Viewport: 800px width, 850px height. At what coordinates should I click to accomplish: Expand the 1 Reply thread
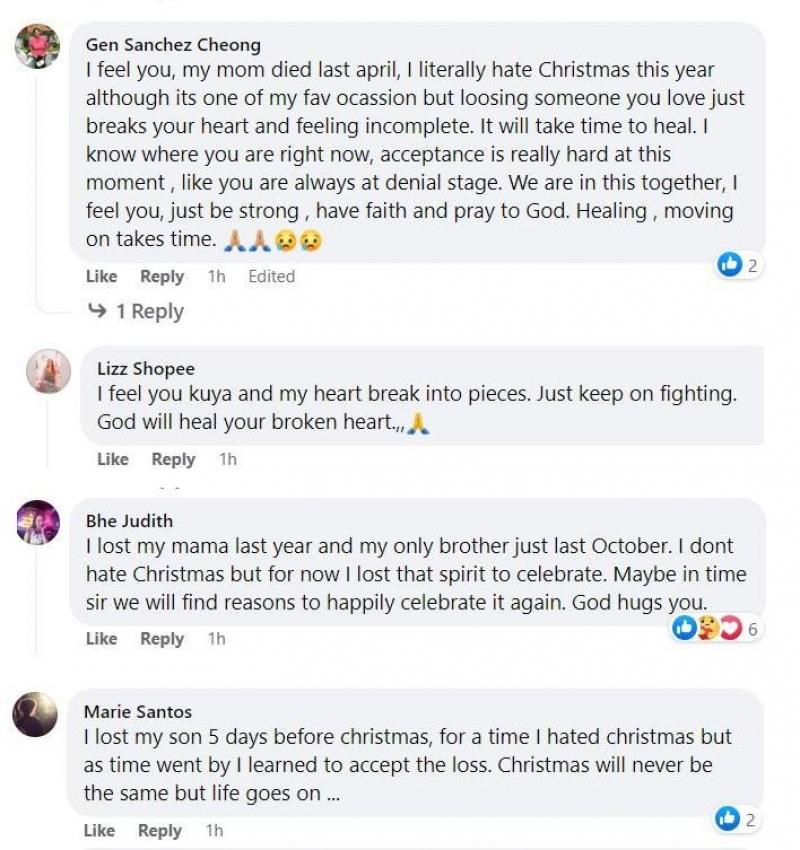136,312
